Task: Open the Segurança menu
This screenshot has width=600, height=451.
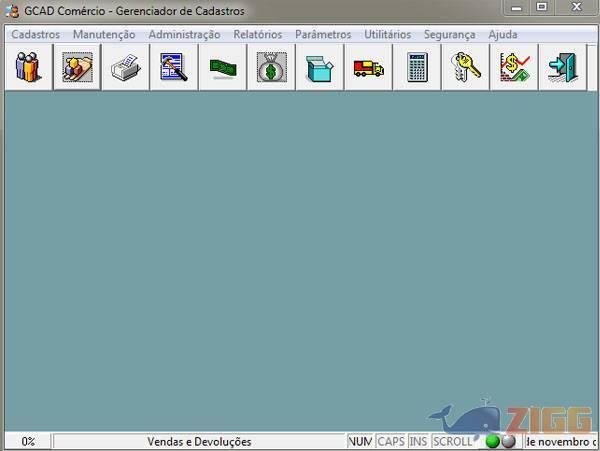Action: point(450,34)
